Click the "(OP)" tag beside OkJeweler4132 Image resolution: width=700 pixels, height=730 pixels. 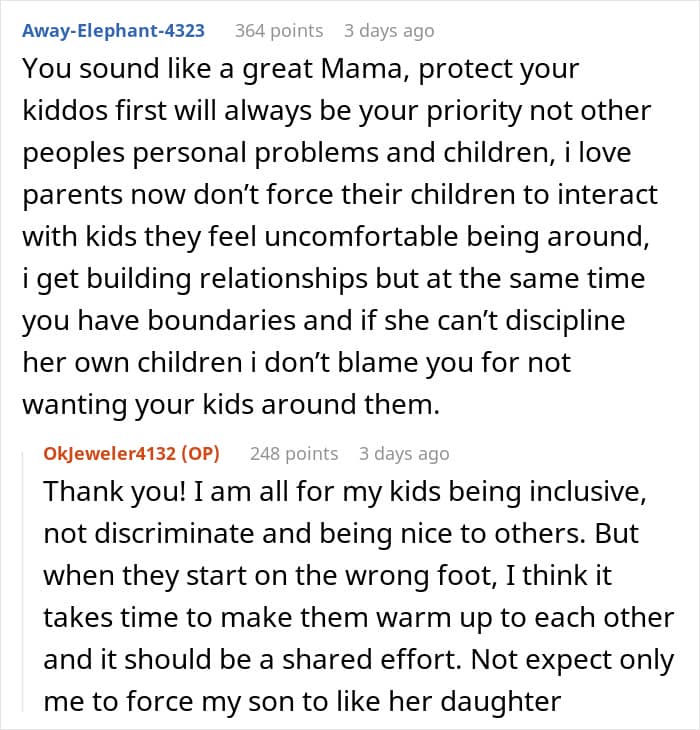(199, 453)
